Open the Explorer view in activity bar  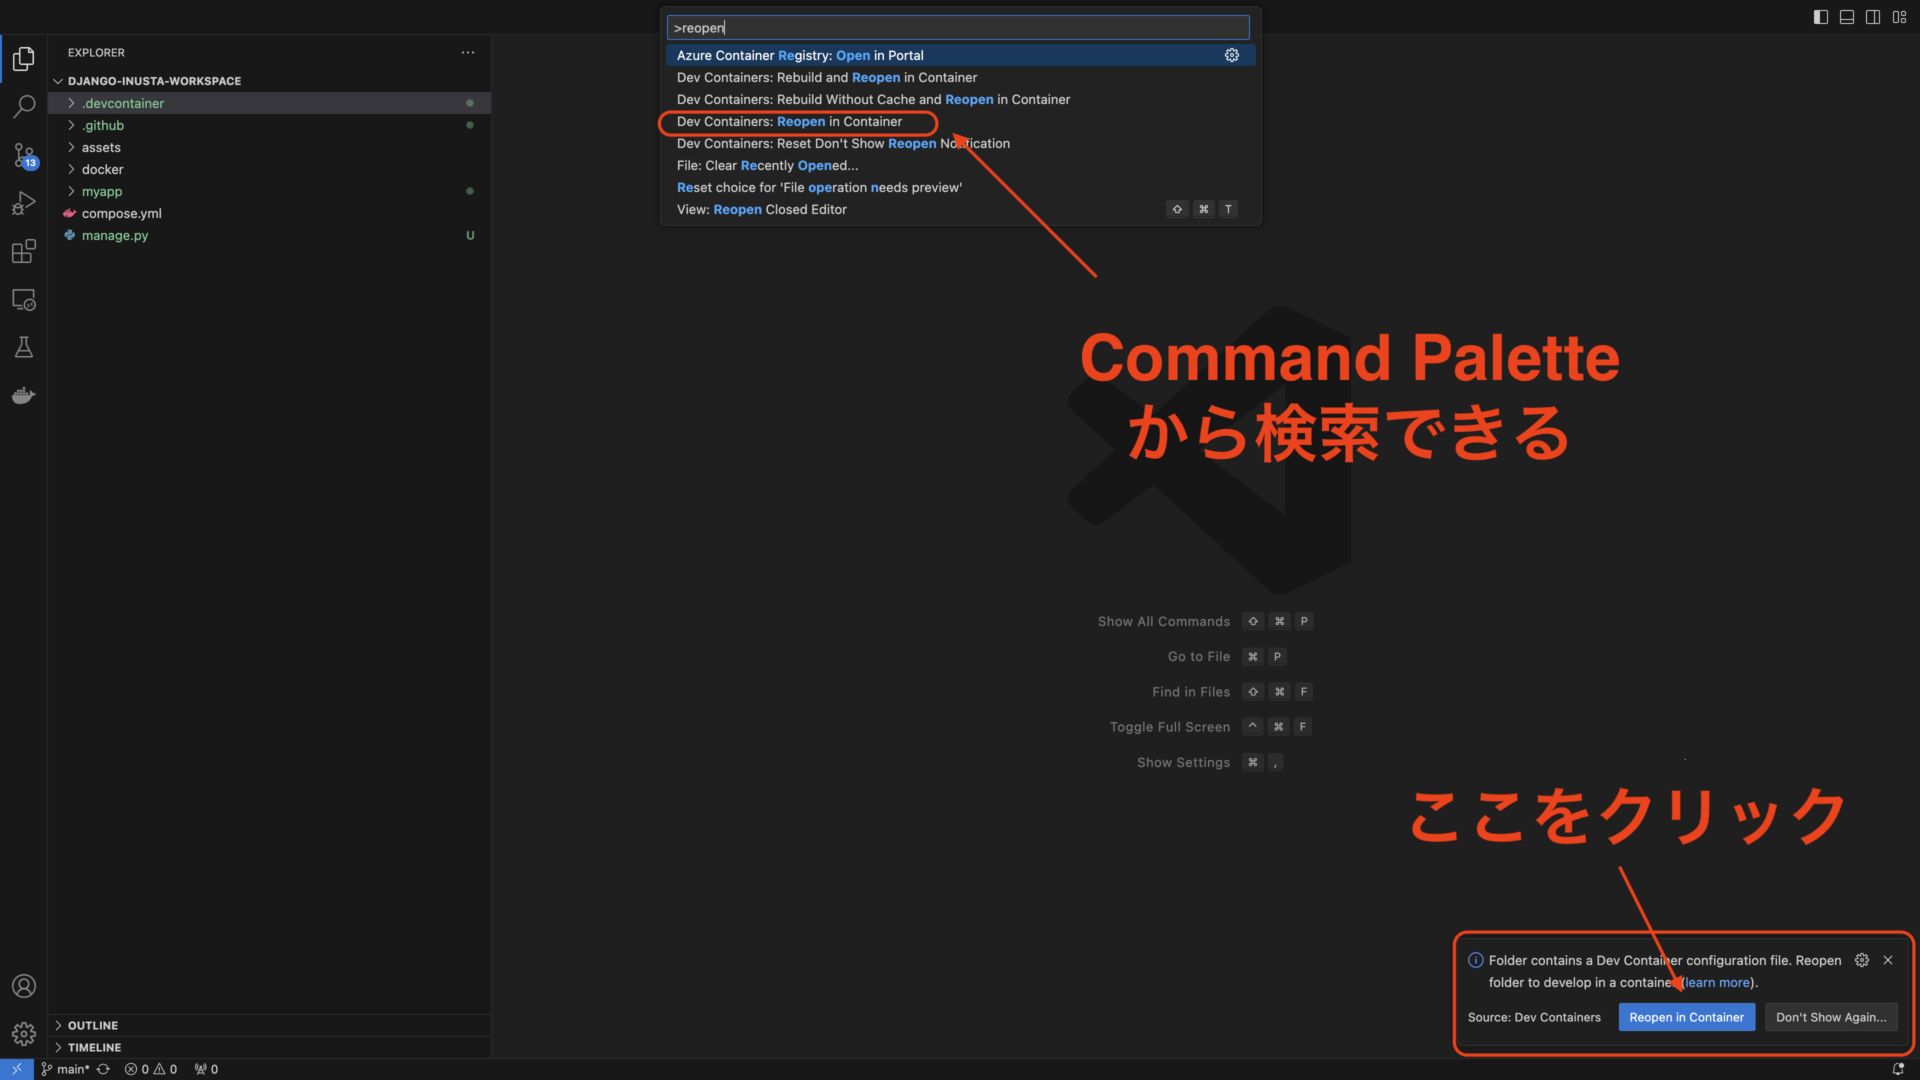(24, 59)
